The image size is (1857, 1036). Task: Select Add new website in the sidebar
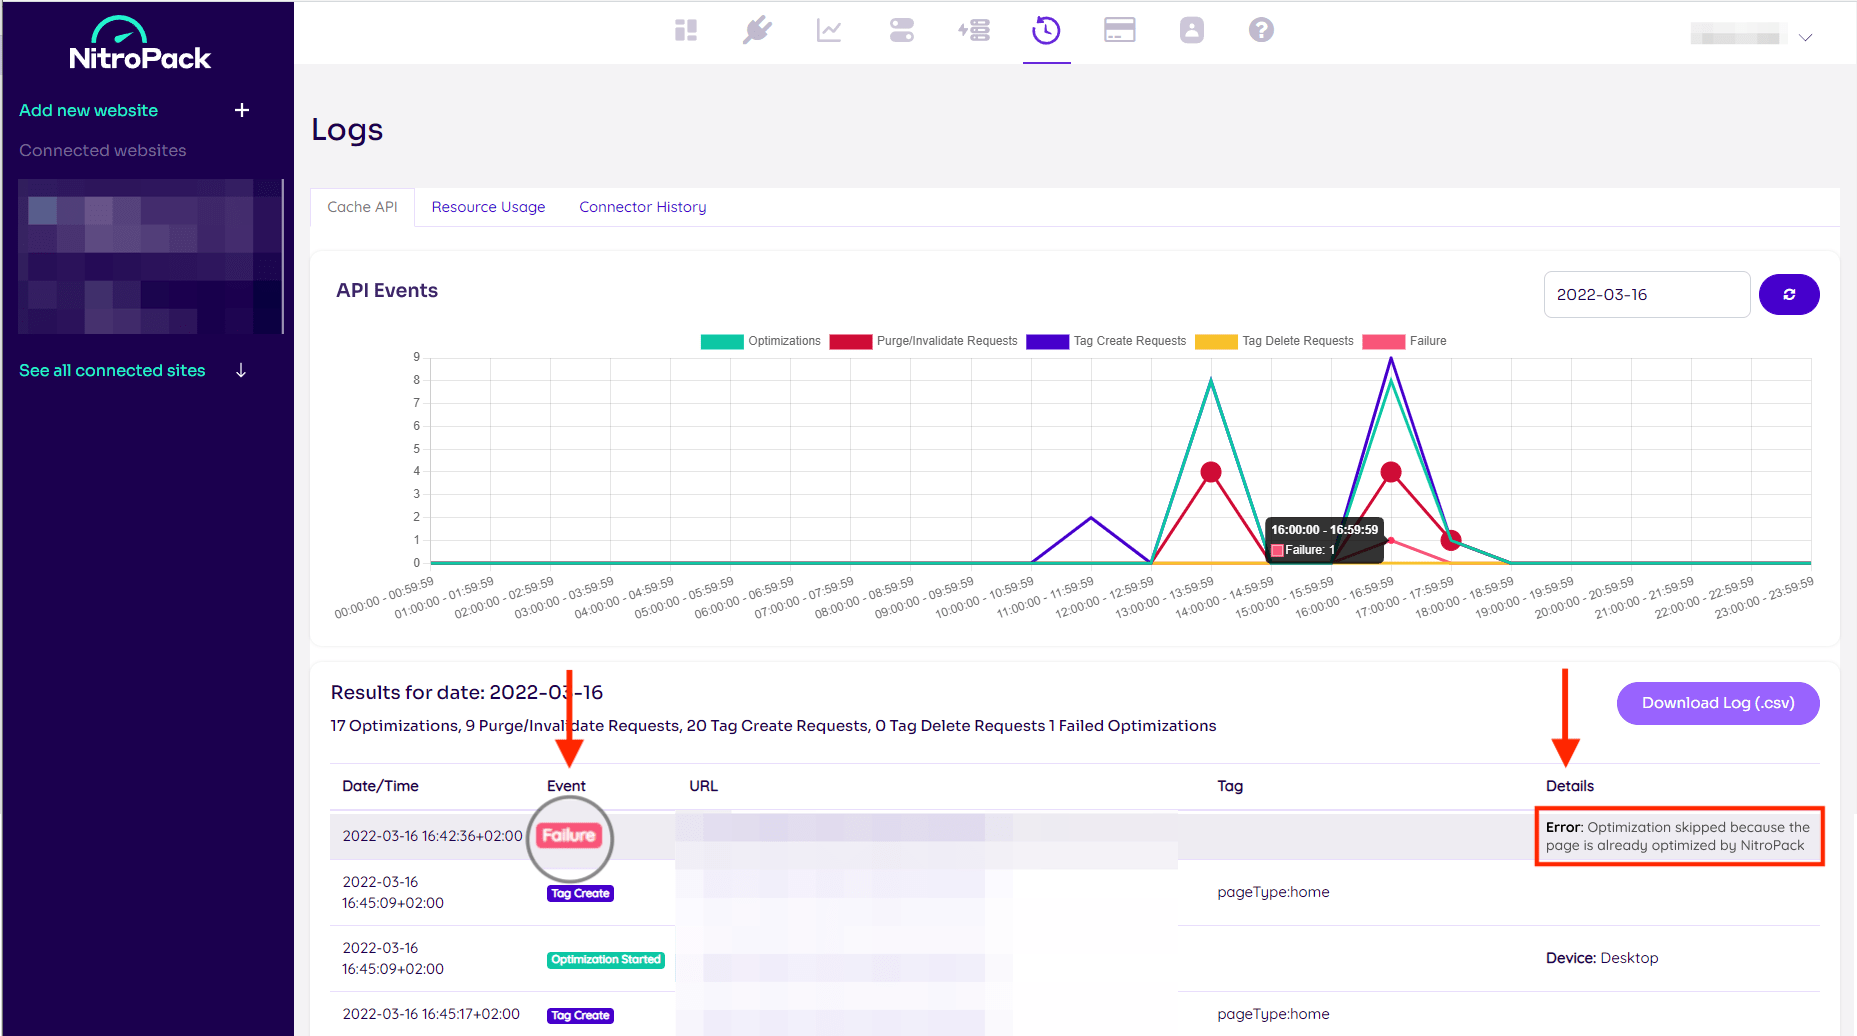[x=88, y=110]
